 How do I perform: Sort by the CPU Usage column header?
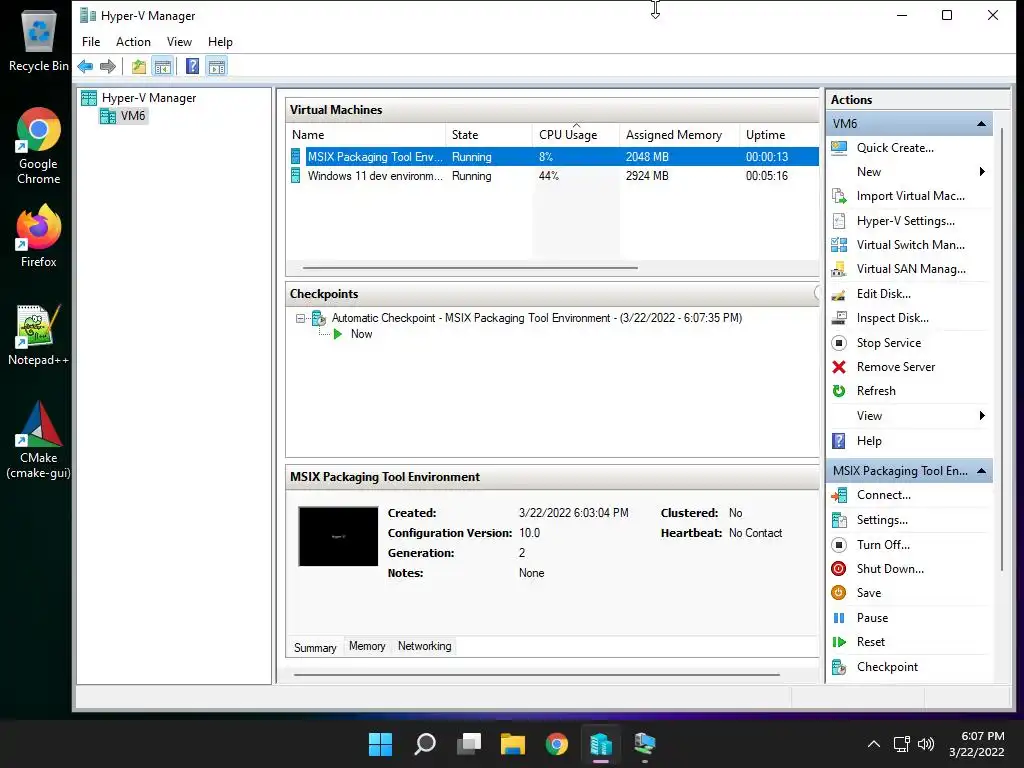point(575,135)
